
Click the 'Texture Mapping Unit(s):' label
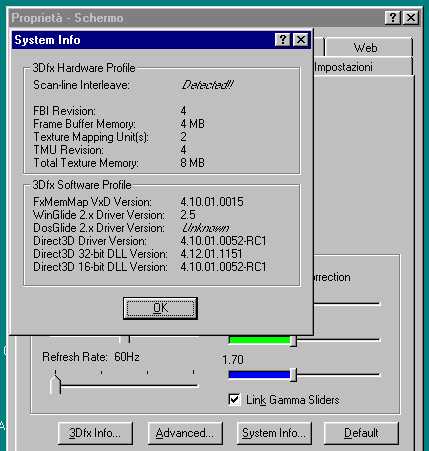tap(91, 137)
